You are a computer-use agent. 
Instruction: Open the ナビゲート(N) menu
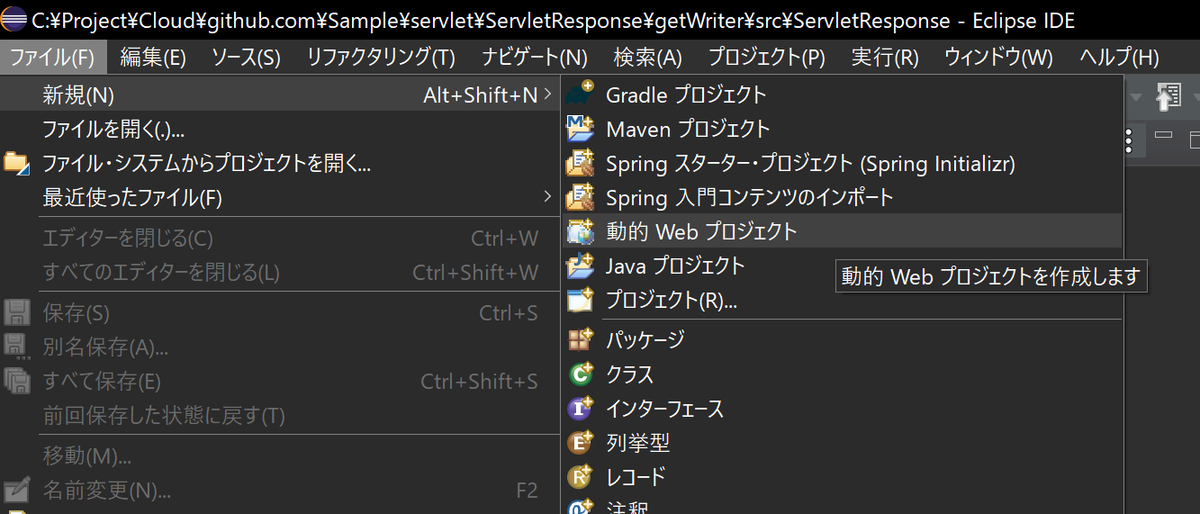click(534, 58)
